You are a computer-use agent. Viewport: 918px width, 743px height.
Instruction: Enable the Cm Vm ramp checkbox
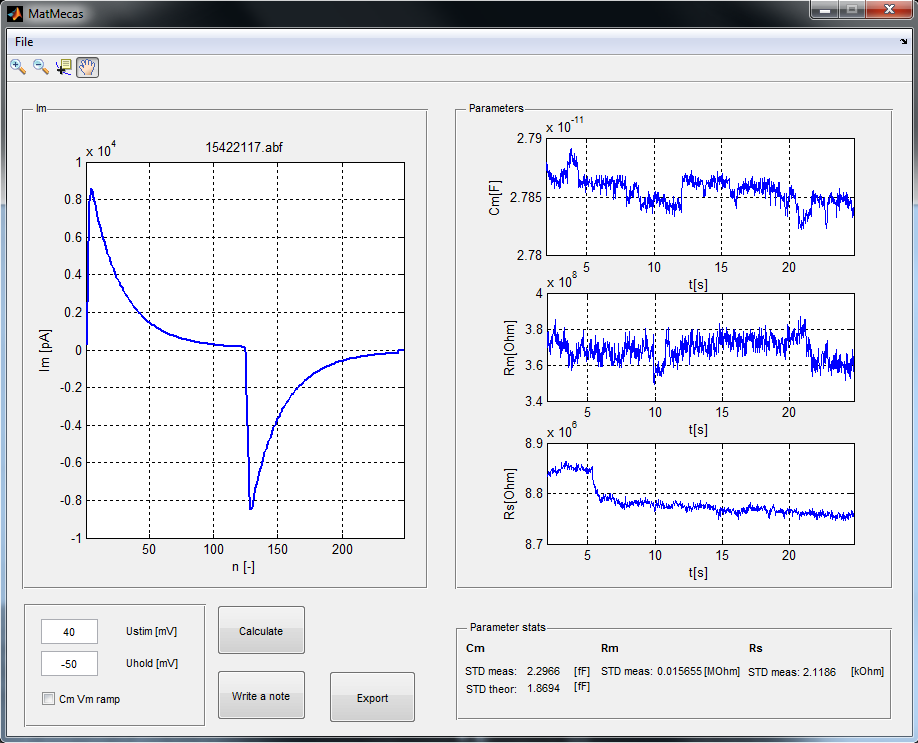point(49,699)
